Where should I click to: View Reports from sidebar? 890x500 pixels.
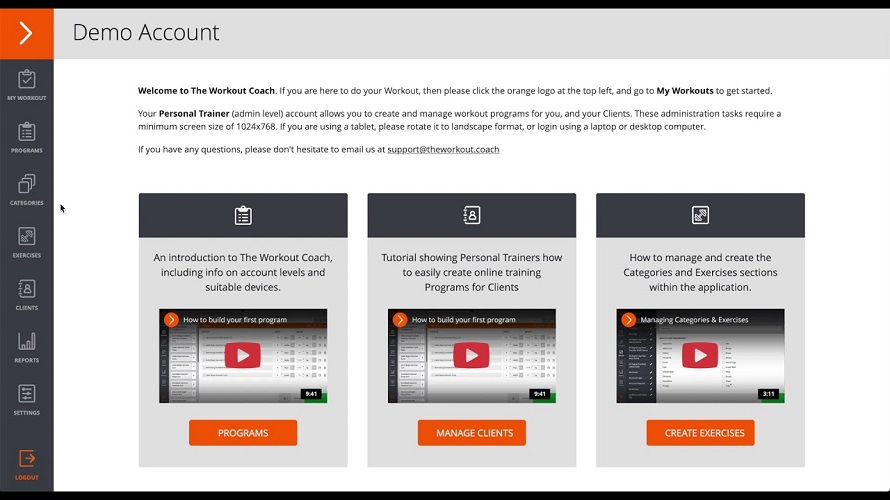(x=27, y=347)
